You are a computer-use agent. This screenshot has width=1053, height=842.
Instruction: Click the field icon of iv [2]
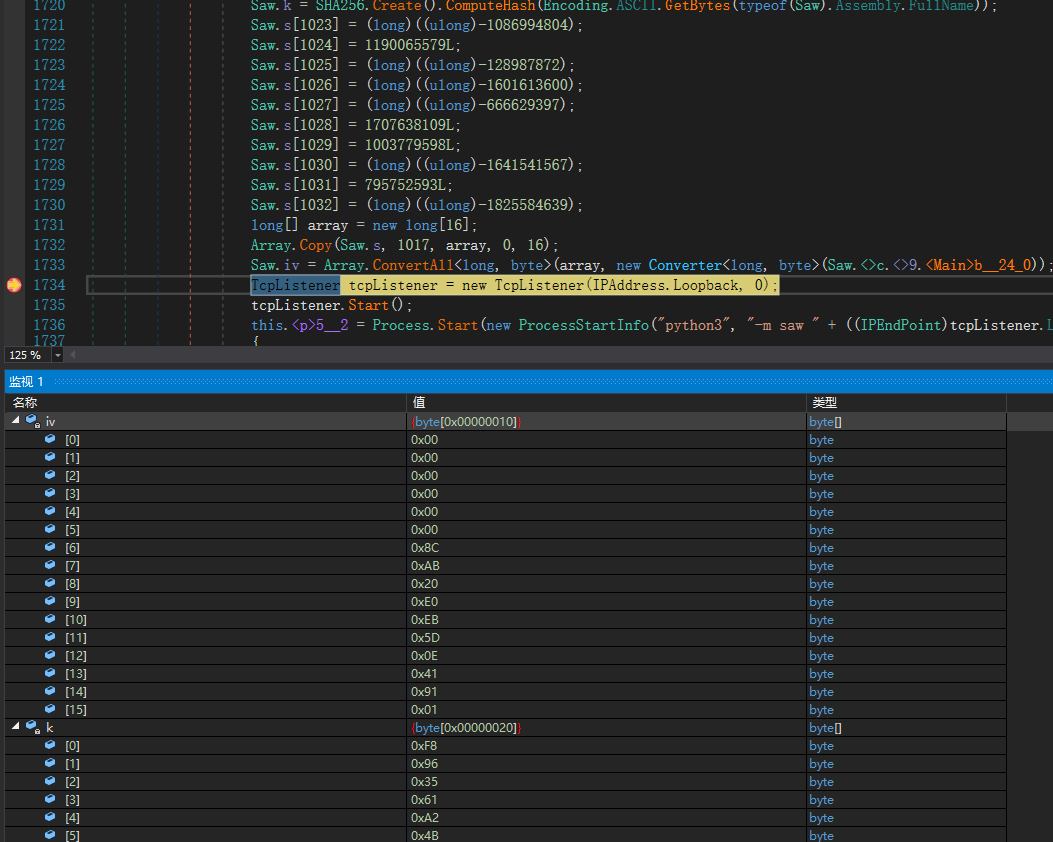[50, 475]
